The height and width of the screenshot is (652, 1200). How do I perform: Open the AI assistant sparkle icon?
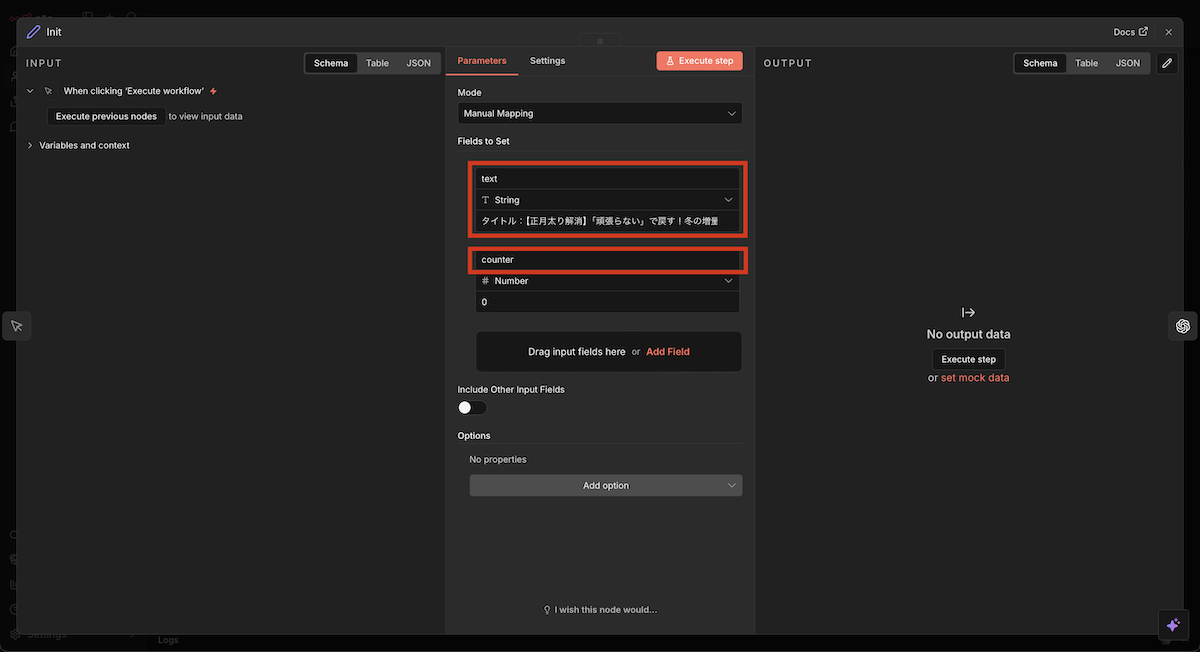(1173, 625)
